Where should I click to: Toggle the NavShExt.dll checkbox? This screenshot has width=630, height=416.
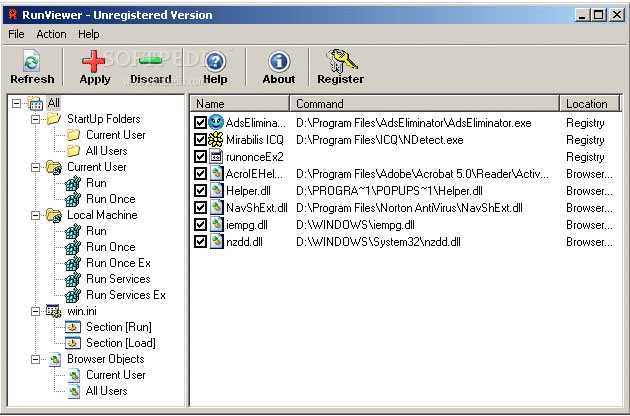pyautogui.click(x=200, y=207)
